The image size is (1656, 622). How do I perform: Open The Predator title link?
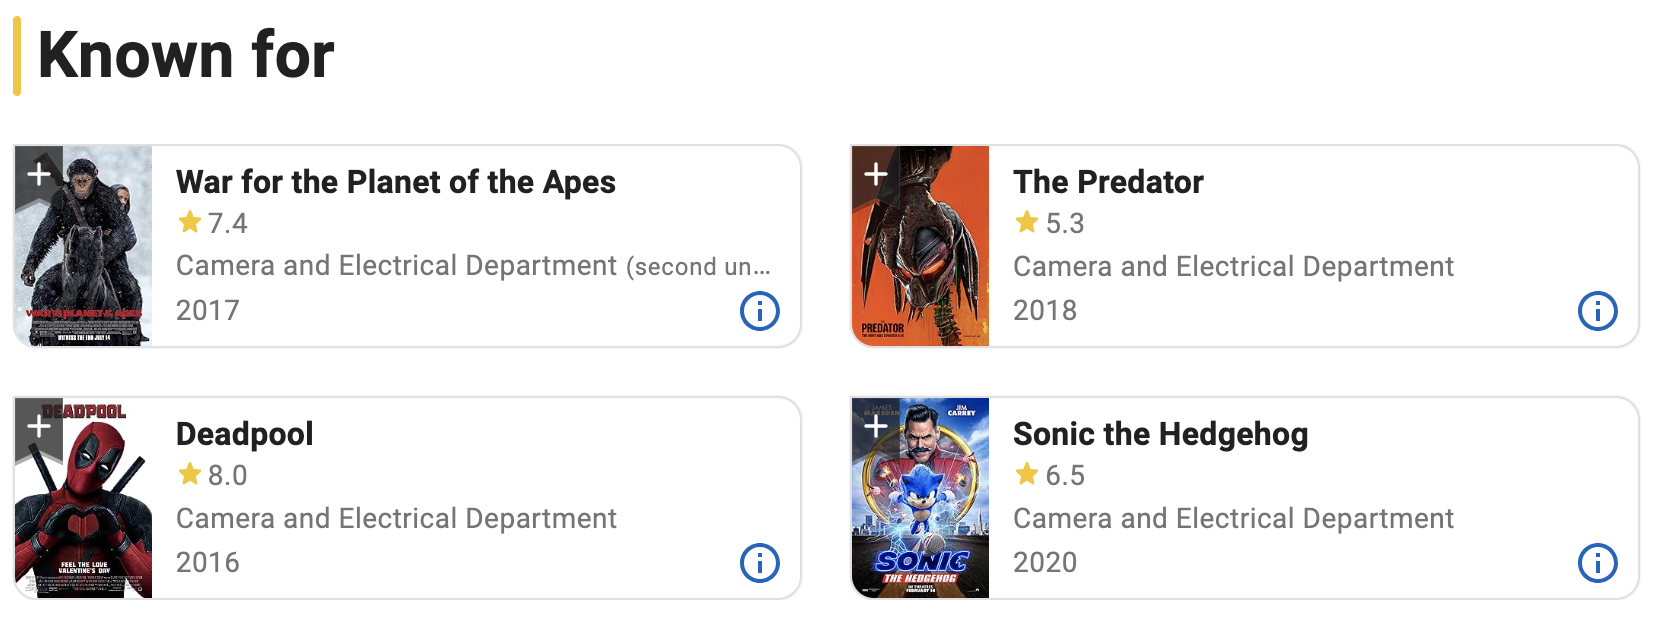click(1108, 182)
